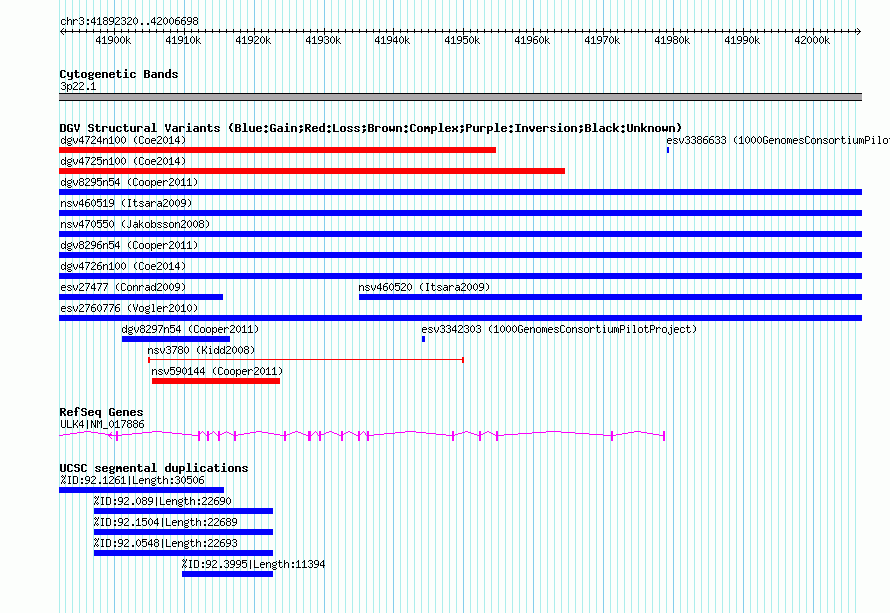Click the 41980k ruler tick label

672,40
